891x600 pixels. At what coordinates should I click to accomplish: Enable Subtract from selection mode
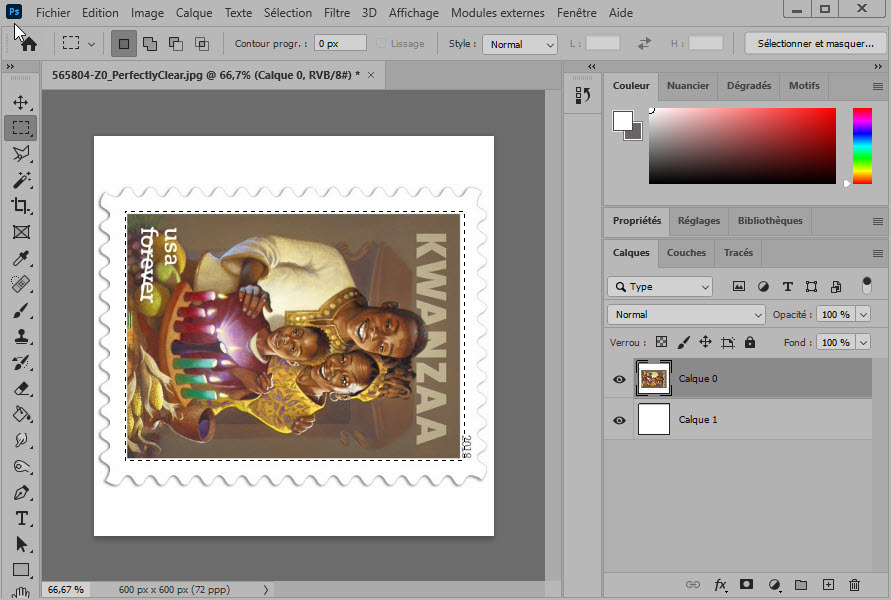176,44
